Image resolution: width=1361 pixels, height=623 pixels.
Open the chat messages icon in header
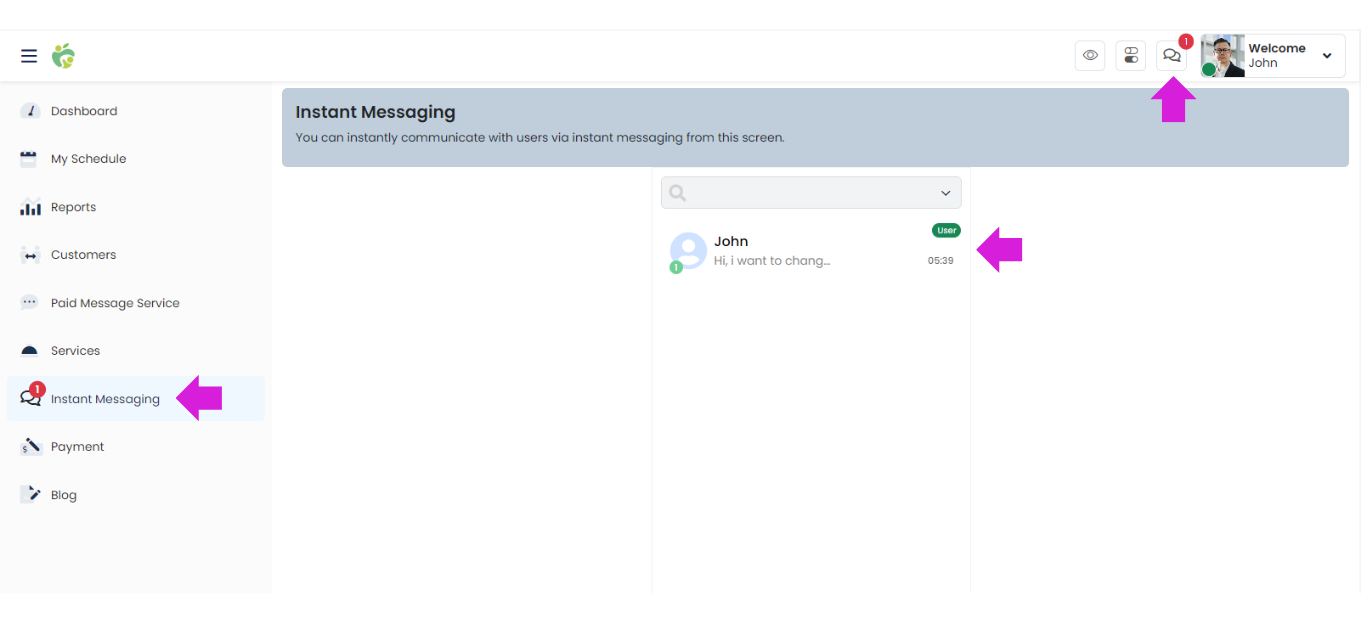coord(1171,56)
